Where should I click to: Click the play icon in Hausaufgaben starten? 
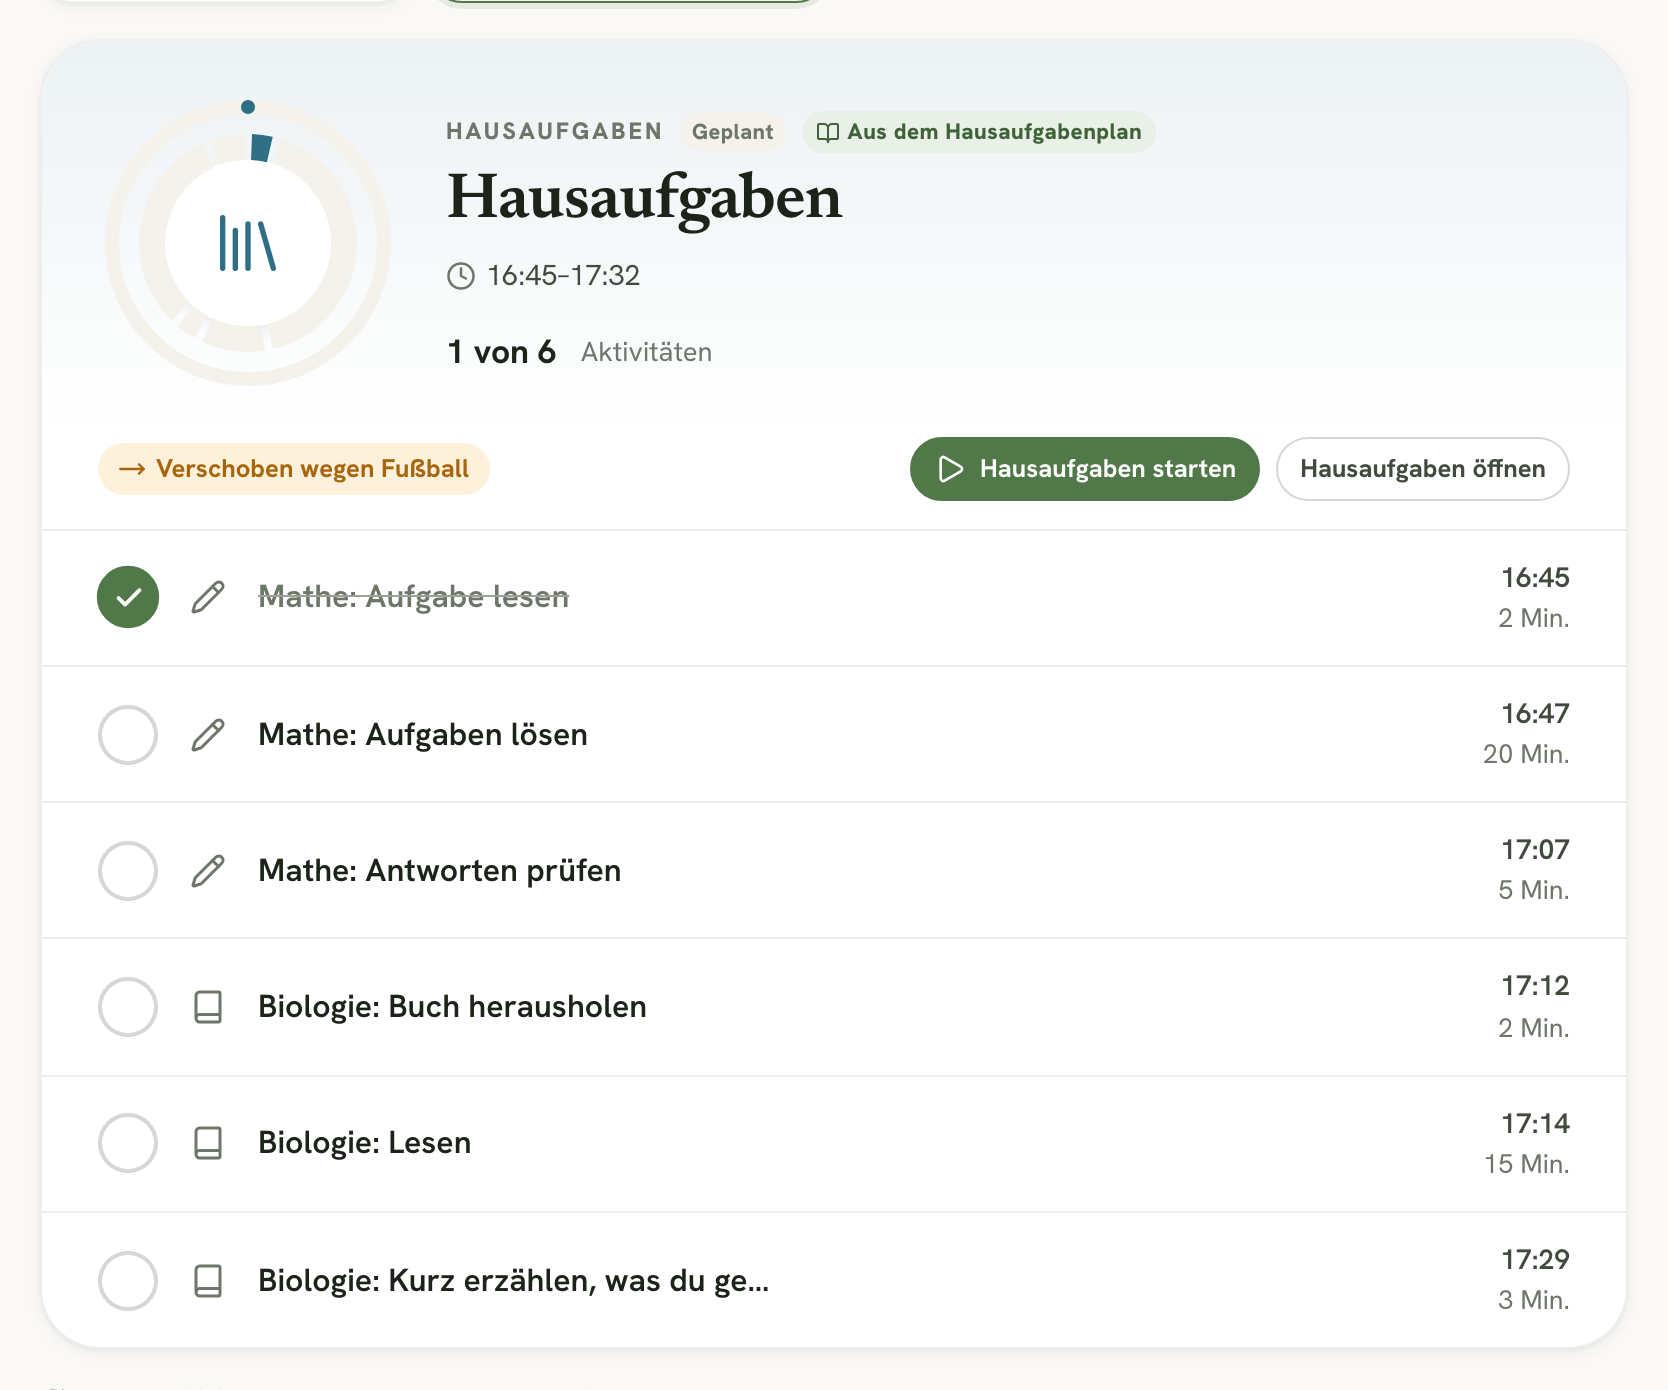click(951, 469)
